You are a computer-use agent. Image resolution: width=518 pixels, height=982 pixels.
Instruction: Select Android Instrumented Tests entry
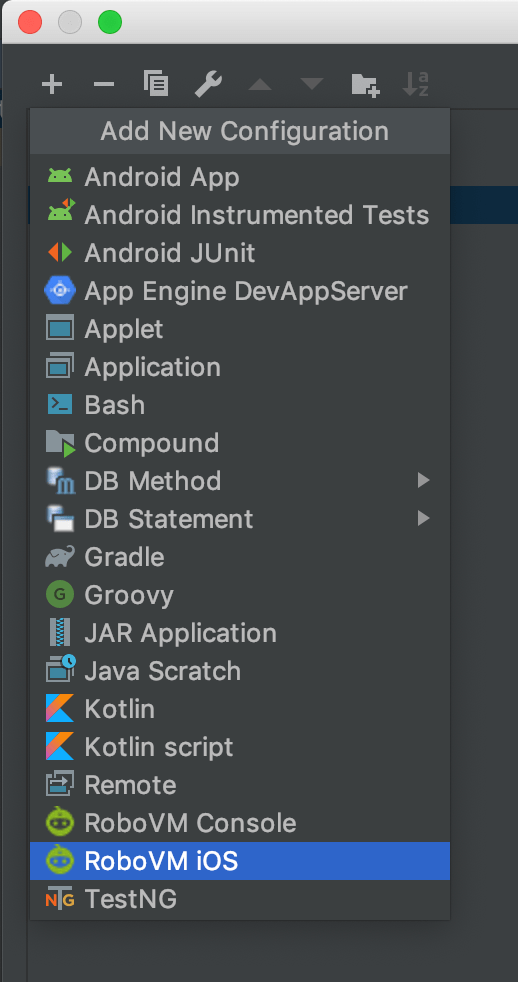[240, 215]
